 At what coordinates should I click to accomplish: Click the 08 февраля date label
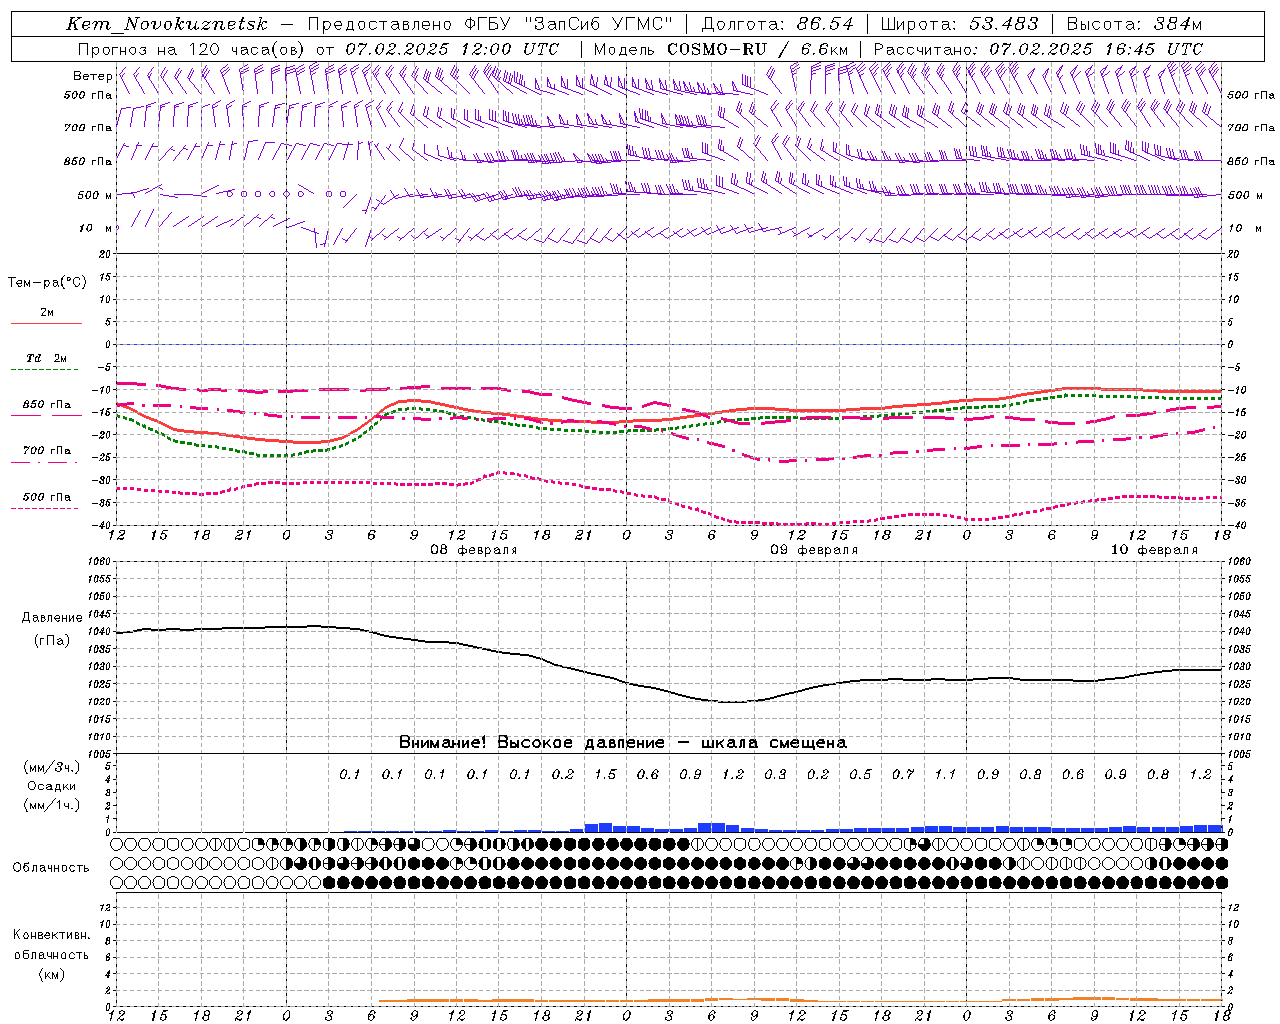474,550
